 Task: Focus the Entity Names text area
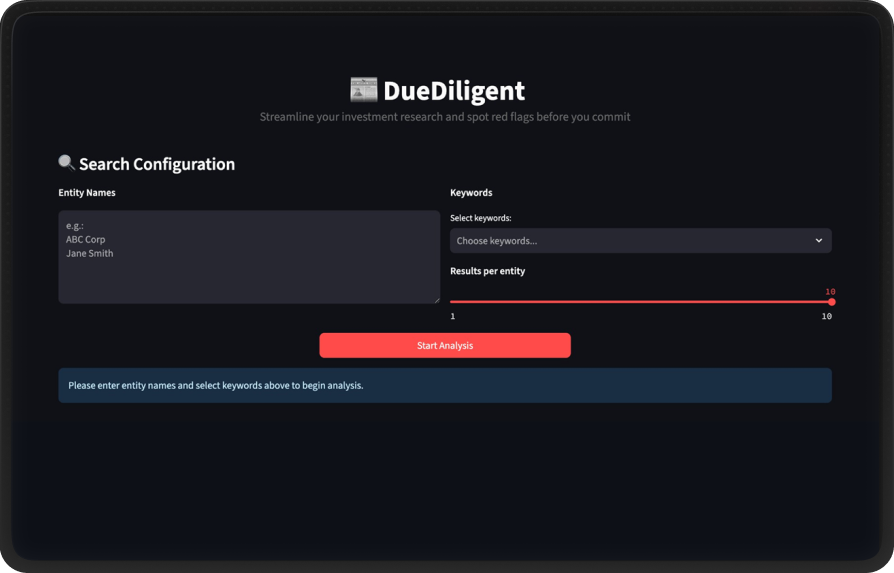click(249, 257)
